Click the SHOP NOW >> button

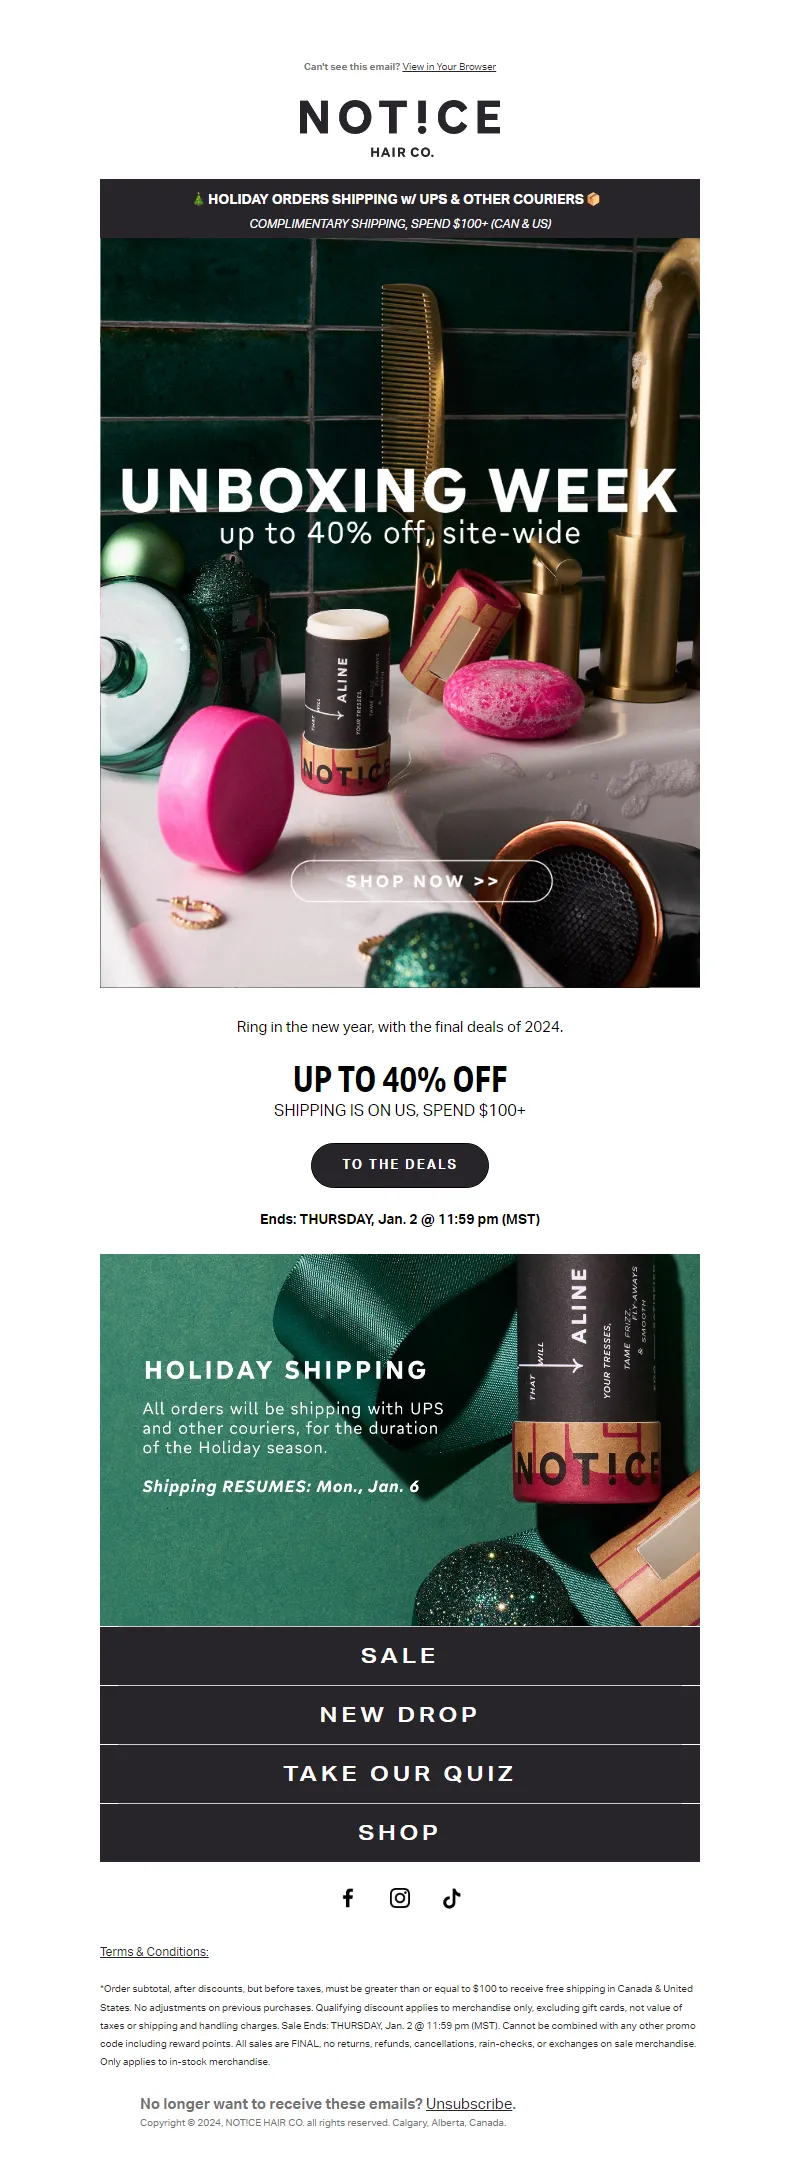[x=422, y=881]
